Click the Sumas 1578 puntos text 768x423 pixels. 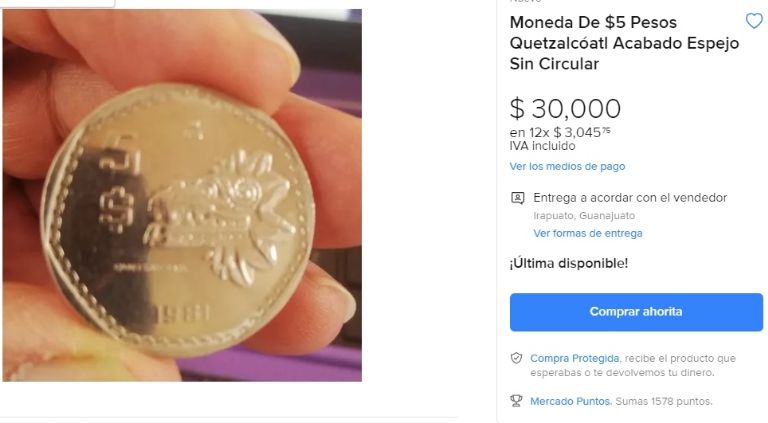664,401
